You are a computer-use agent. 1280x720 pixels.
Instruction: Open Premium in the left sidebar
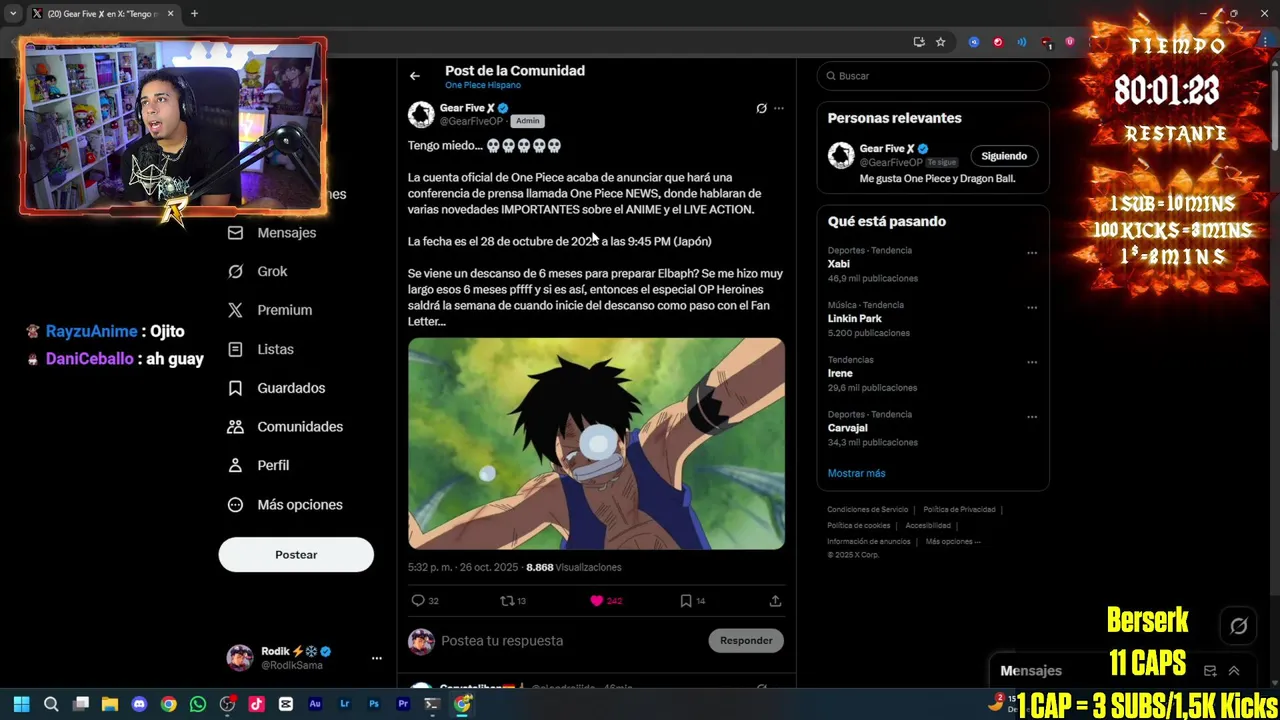coord(270,310)
